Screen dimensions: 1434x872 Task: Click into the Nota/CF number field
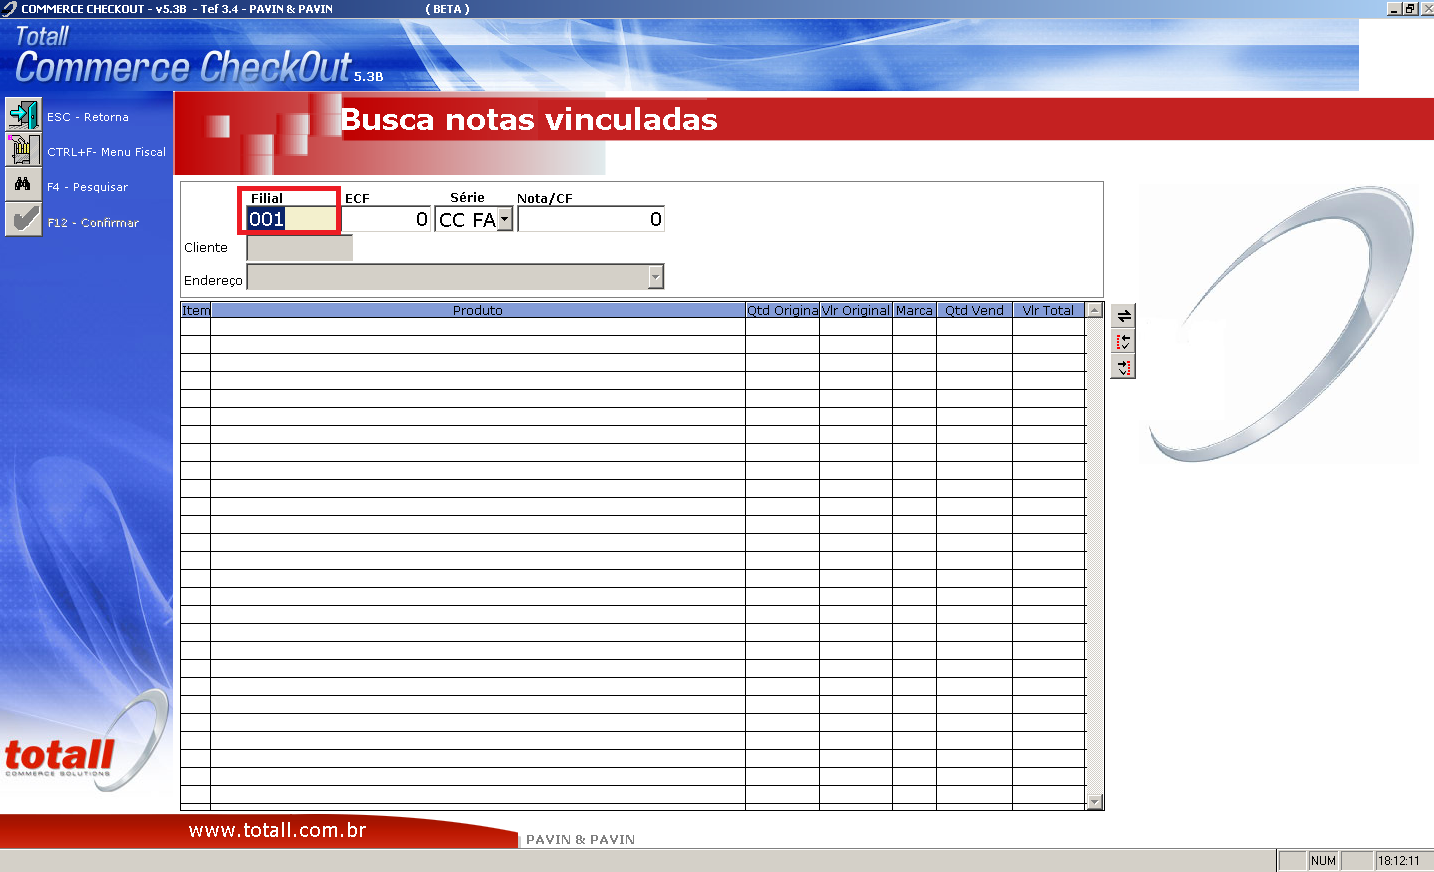590,219
